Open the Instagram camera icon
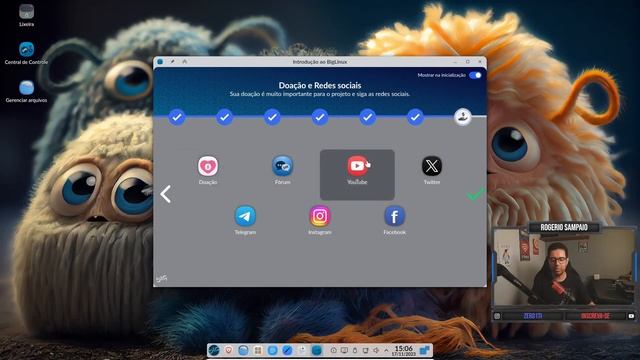This screenshot has height=360, width=640. [x=320, y=216]
